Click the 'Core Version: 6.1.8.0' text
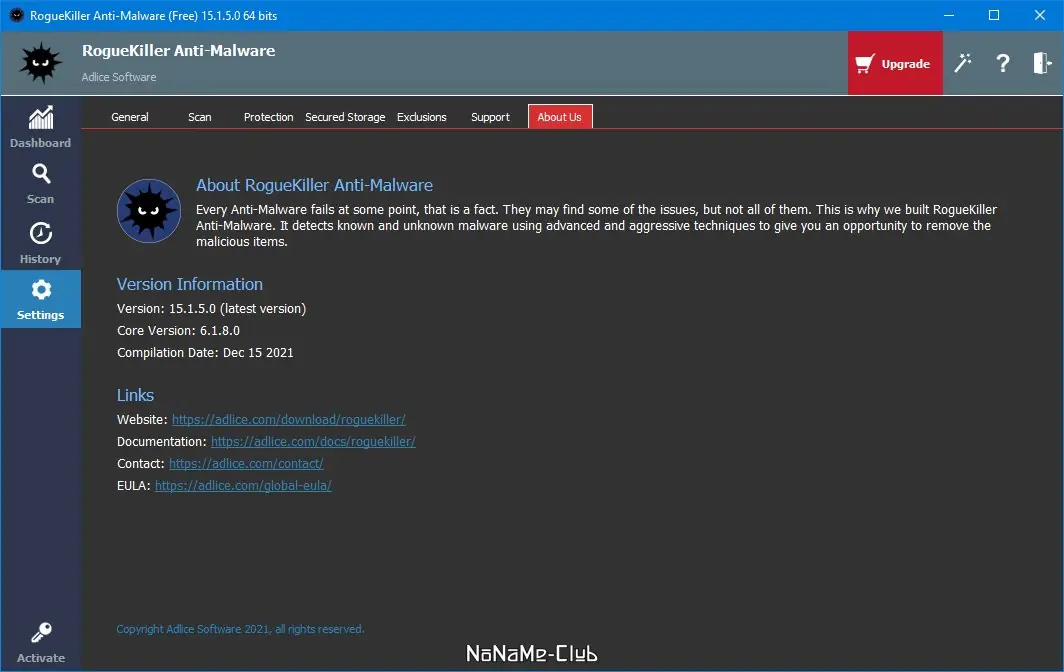This screenshot has height=672, width=1064. (178, 331)
